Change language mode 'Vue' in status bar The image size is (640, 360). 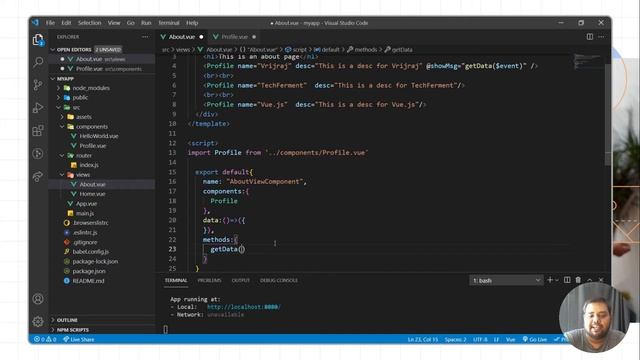[510, 339]
